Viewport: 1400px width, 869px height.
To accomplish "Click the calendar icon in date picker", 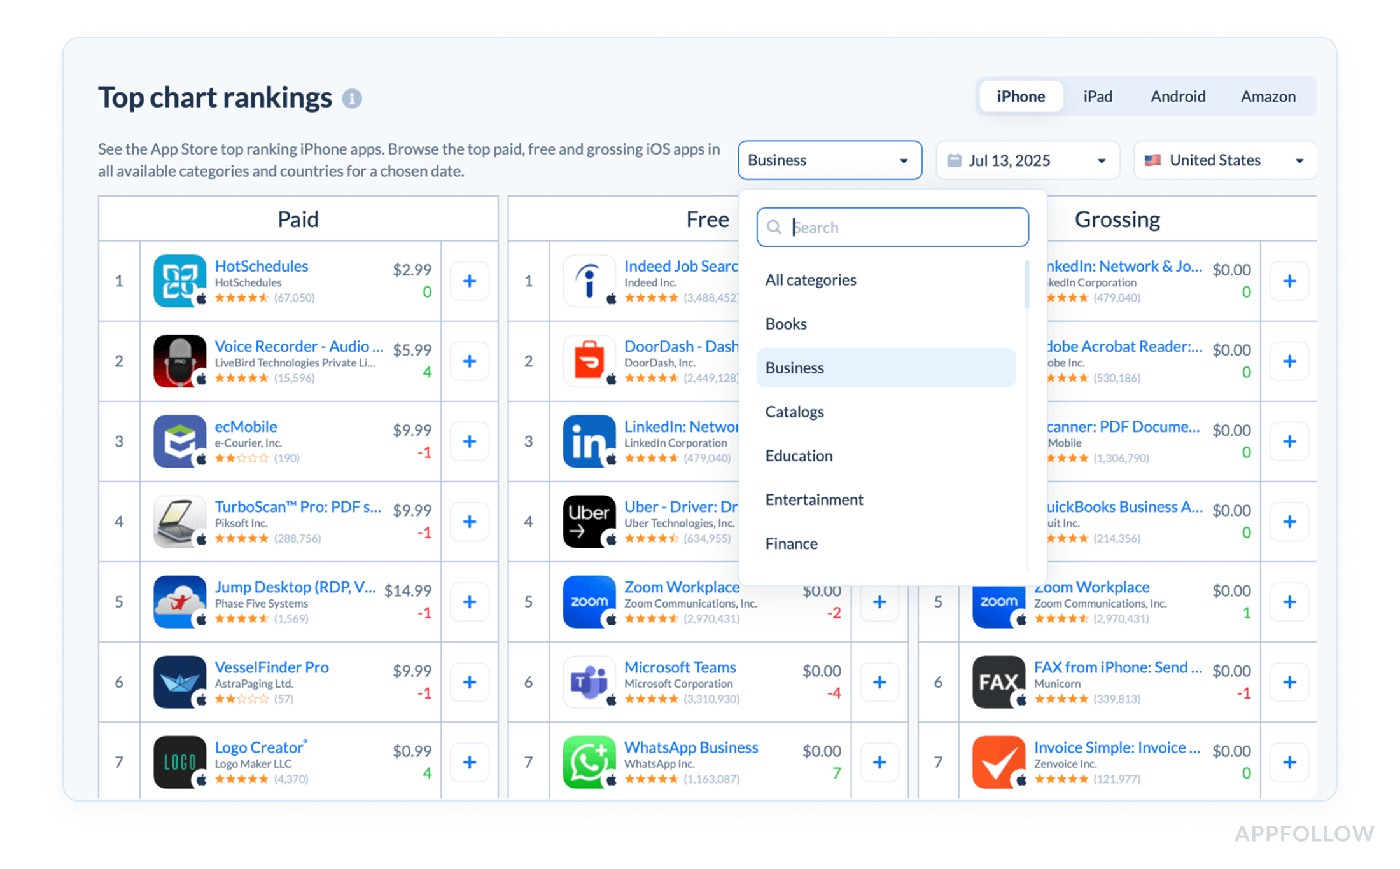I will tap(954, 160).
